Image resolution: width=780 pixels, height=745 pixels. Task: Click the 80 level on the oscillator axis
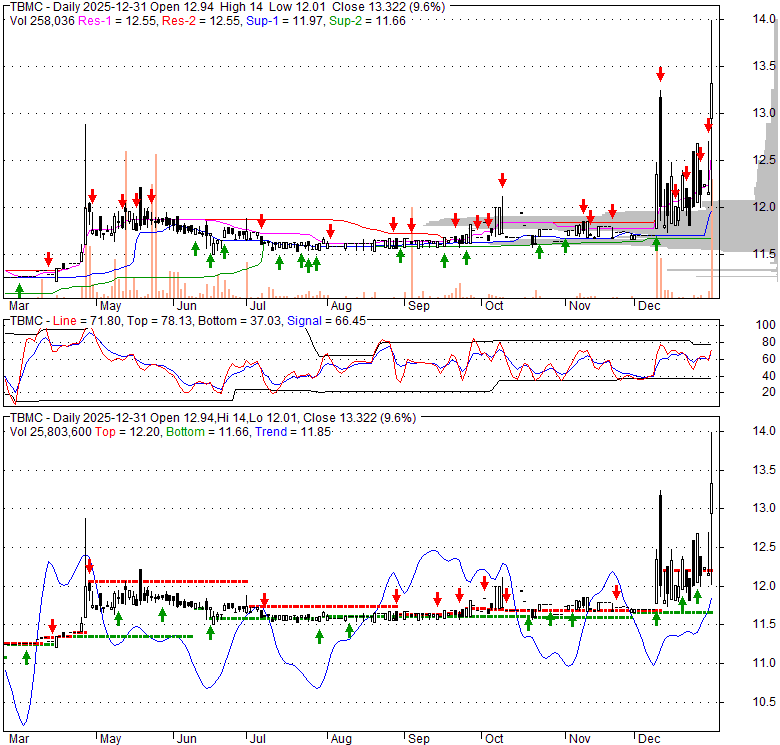(762, 342)
